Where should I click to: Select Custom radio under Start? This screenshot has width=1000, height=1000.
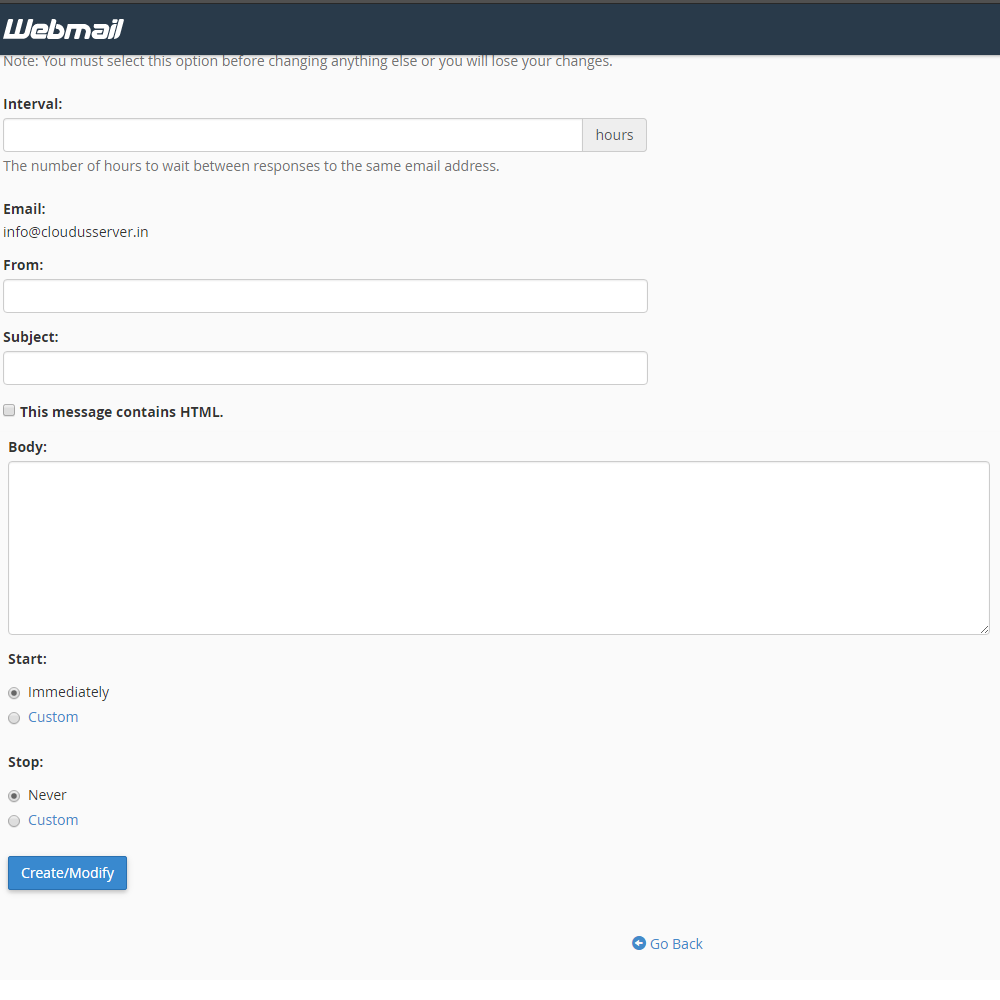point(14,718)
